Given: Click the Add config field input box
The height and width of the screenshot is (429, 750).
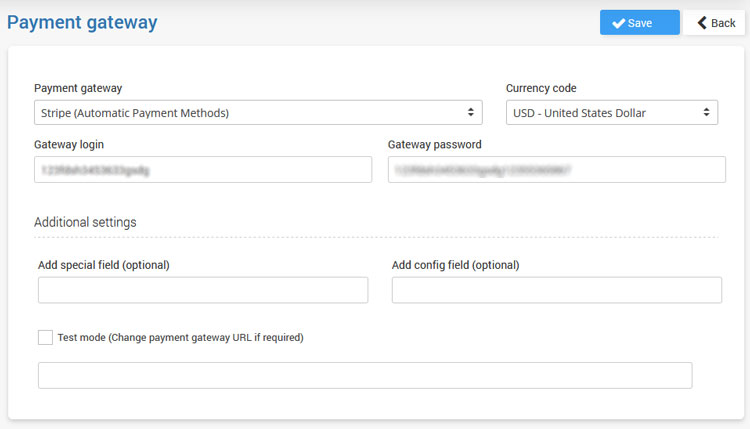Looking at the screenshot, I should coord(556,290).
